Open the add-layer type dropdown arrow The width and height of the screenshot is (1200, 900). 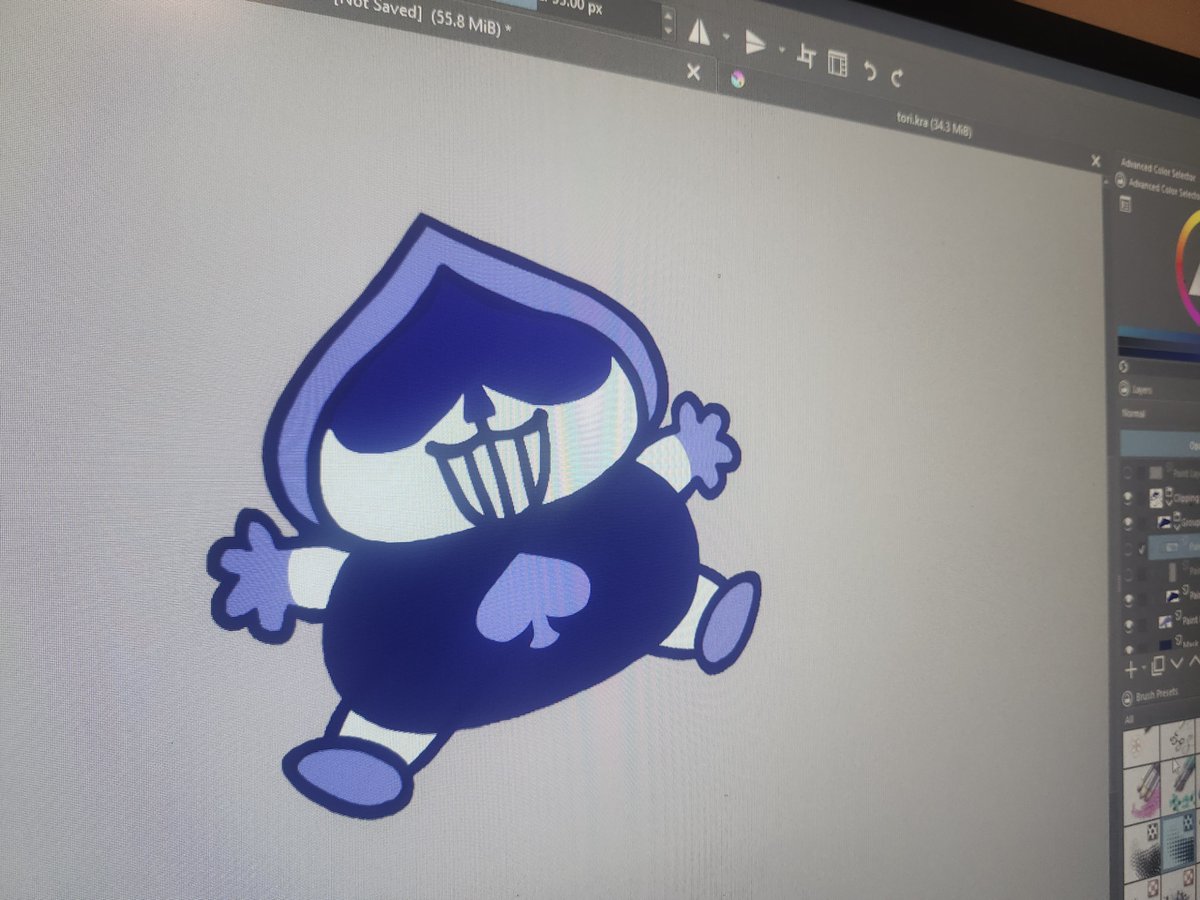(1143, 668)
